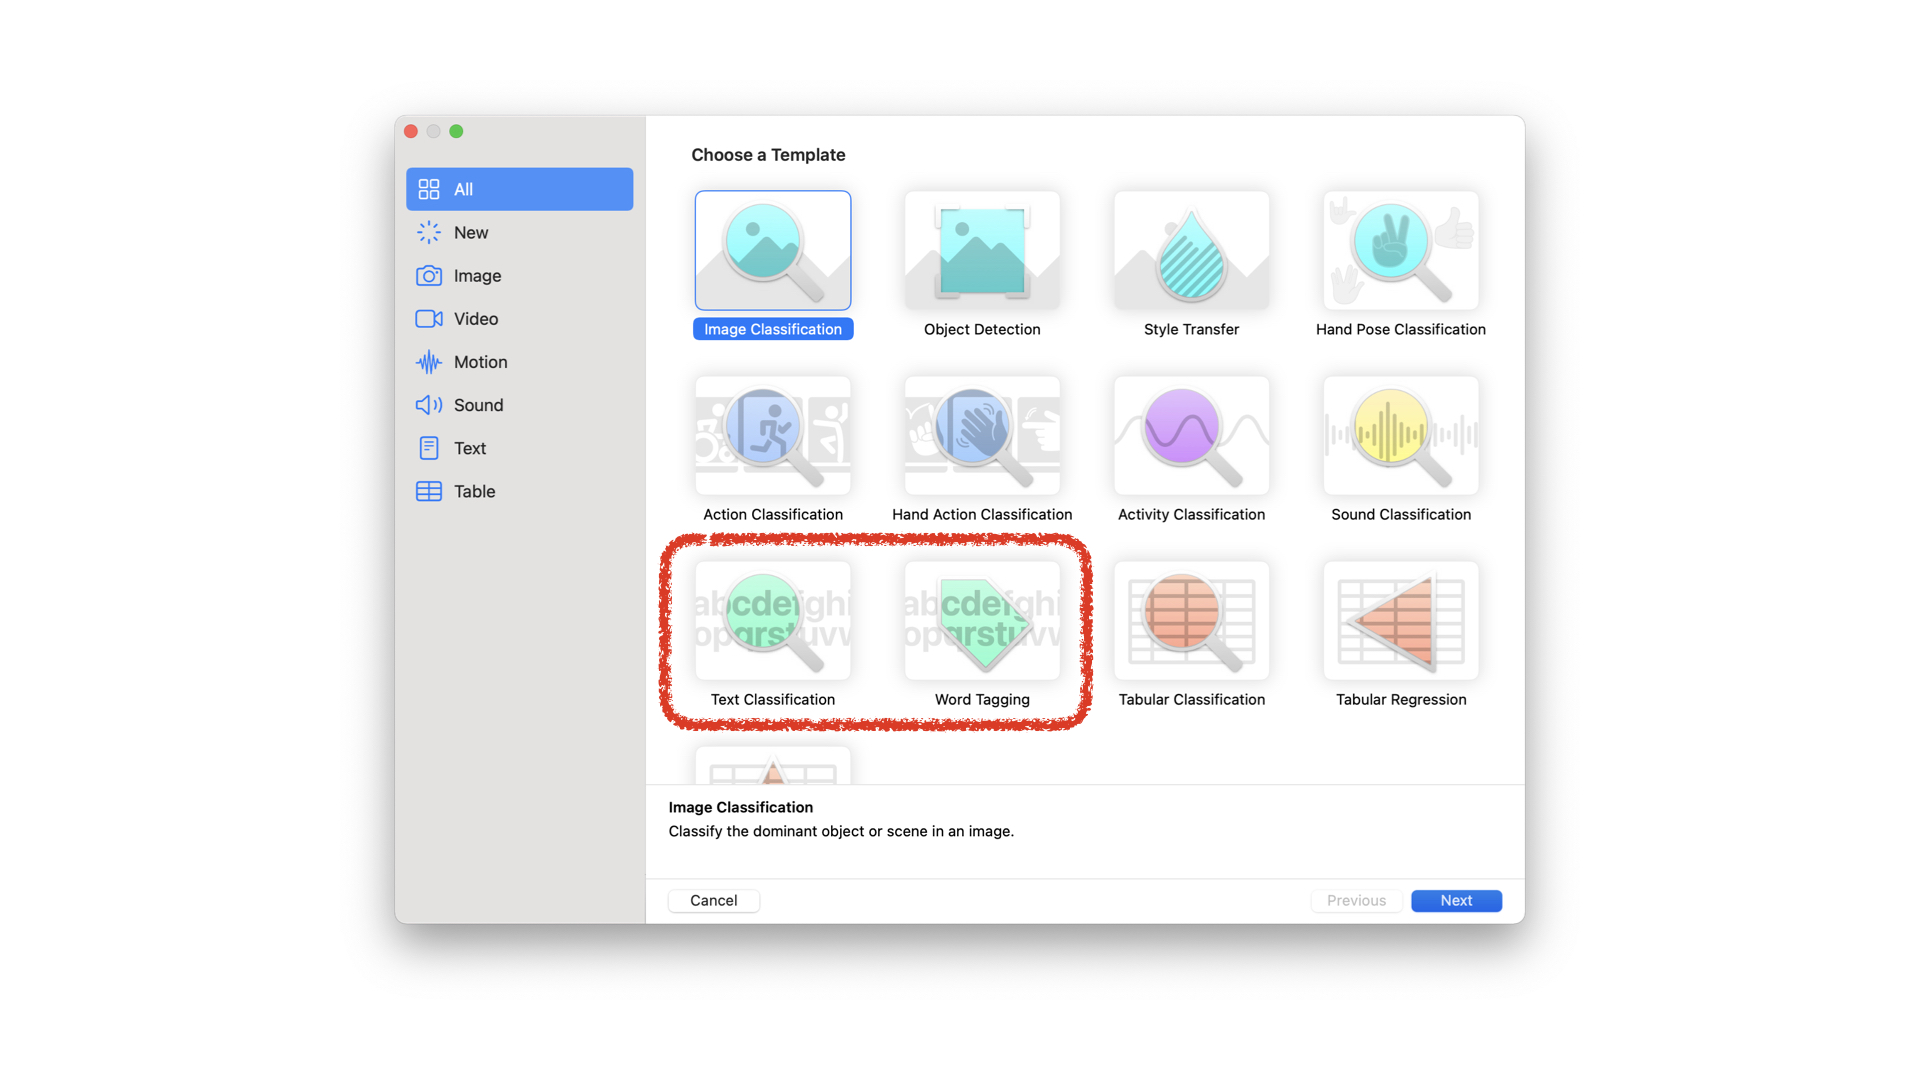Image resolution: width=1920 pixels, height=1080 pixels.
Task: Pick the Tabular Classification template icon
Action: click(x=1191, y=620)
